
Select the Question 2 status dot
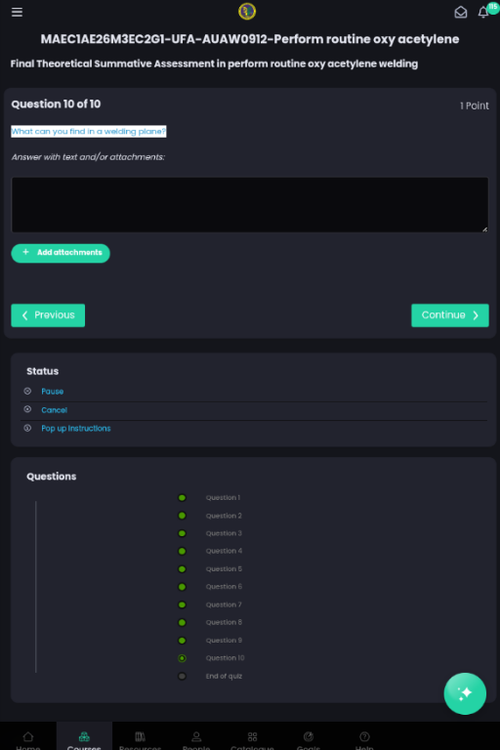182,516
